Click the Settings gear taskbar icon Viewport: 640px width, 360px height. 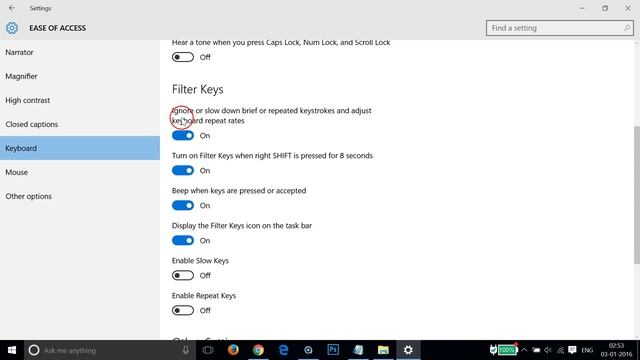pos(408,350)
